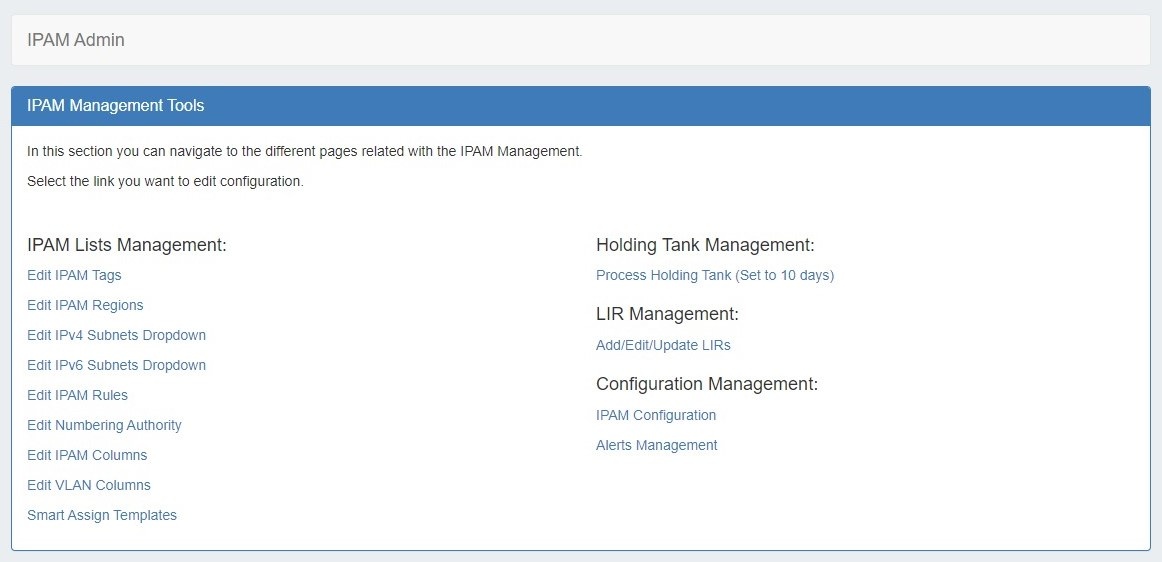Image resolution: width=1162 pixels, height=562 pixels.
Task: Open Edit IPv4 Subnets Dropdown page
Action: [116, 335]
